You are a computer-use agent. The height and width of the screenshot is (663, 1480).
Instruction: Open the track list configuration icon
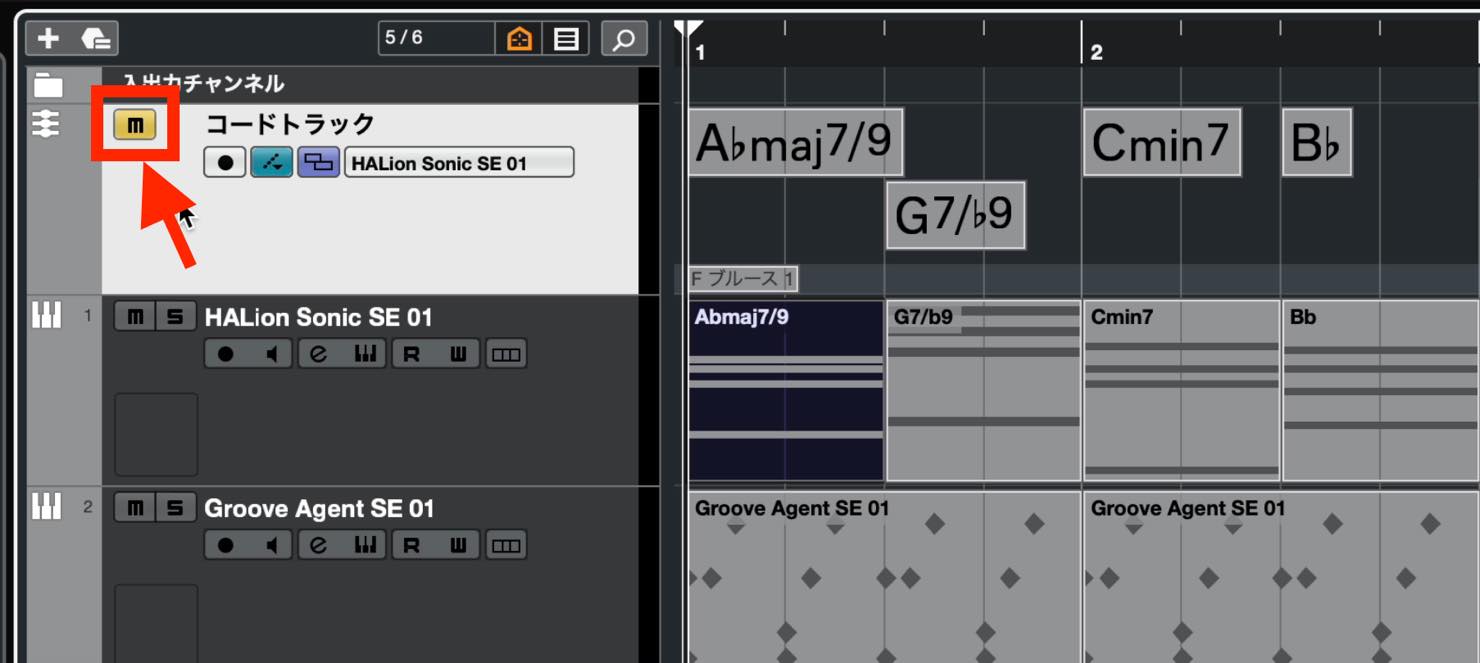[566, 39]
